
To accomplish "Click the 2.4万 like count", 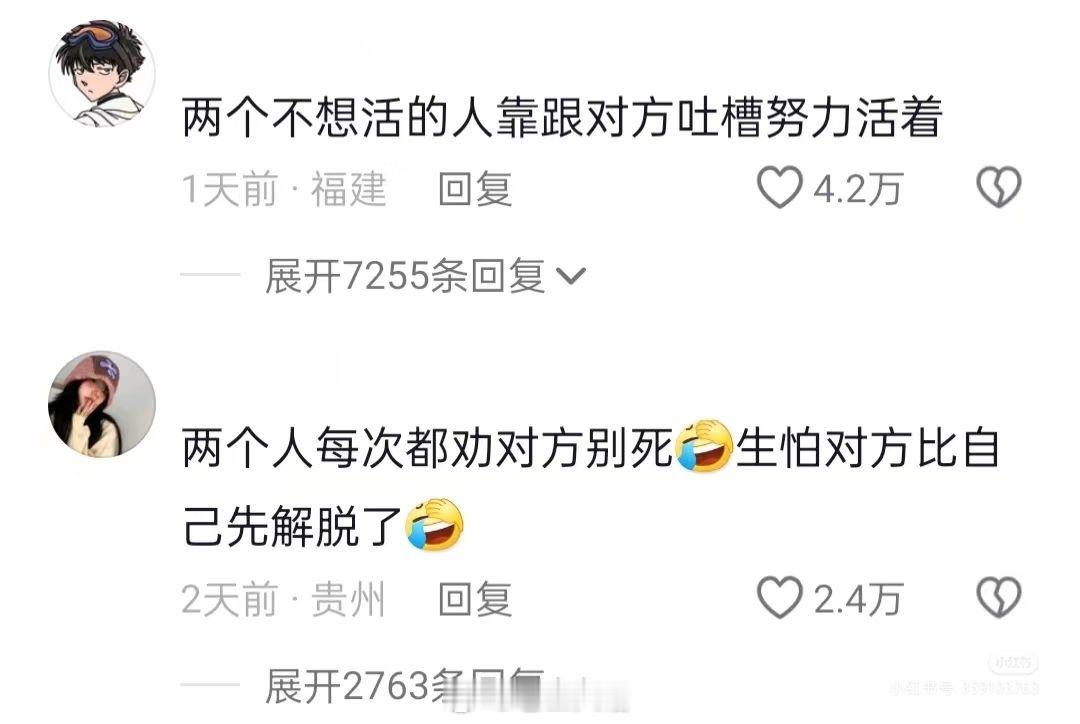I will [858, 599].
